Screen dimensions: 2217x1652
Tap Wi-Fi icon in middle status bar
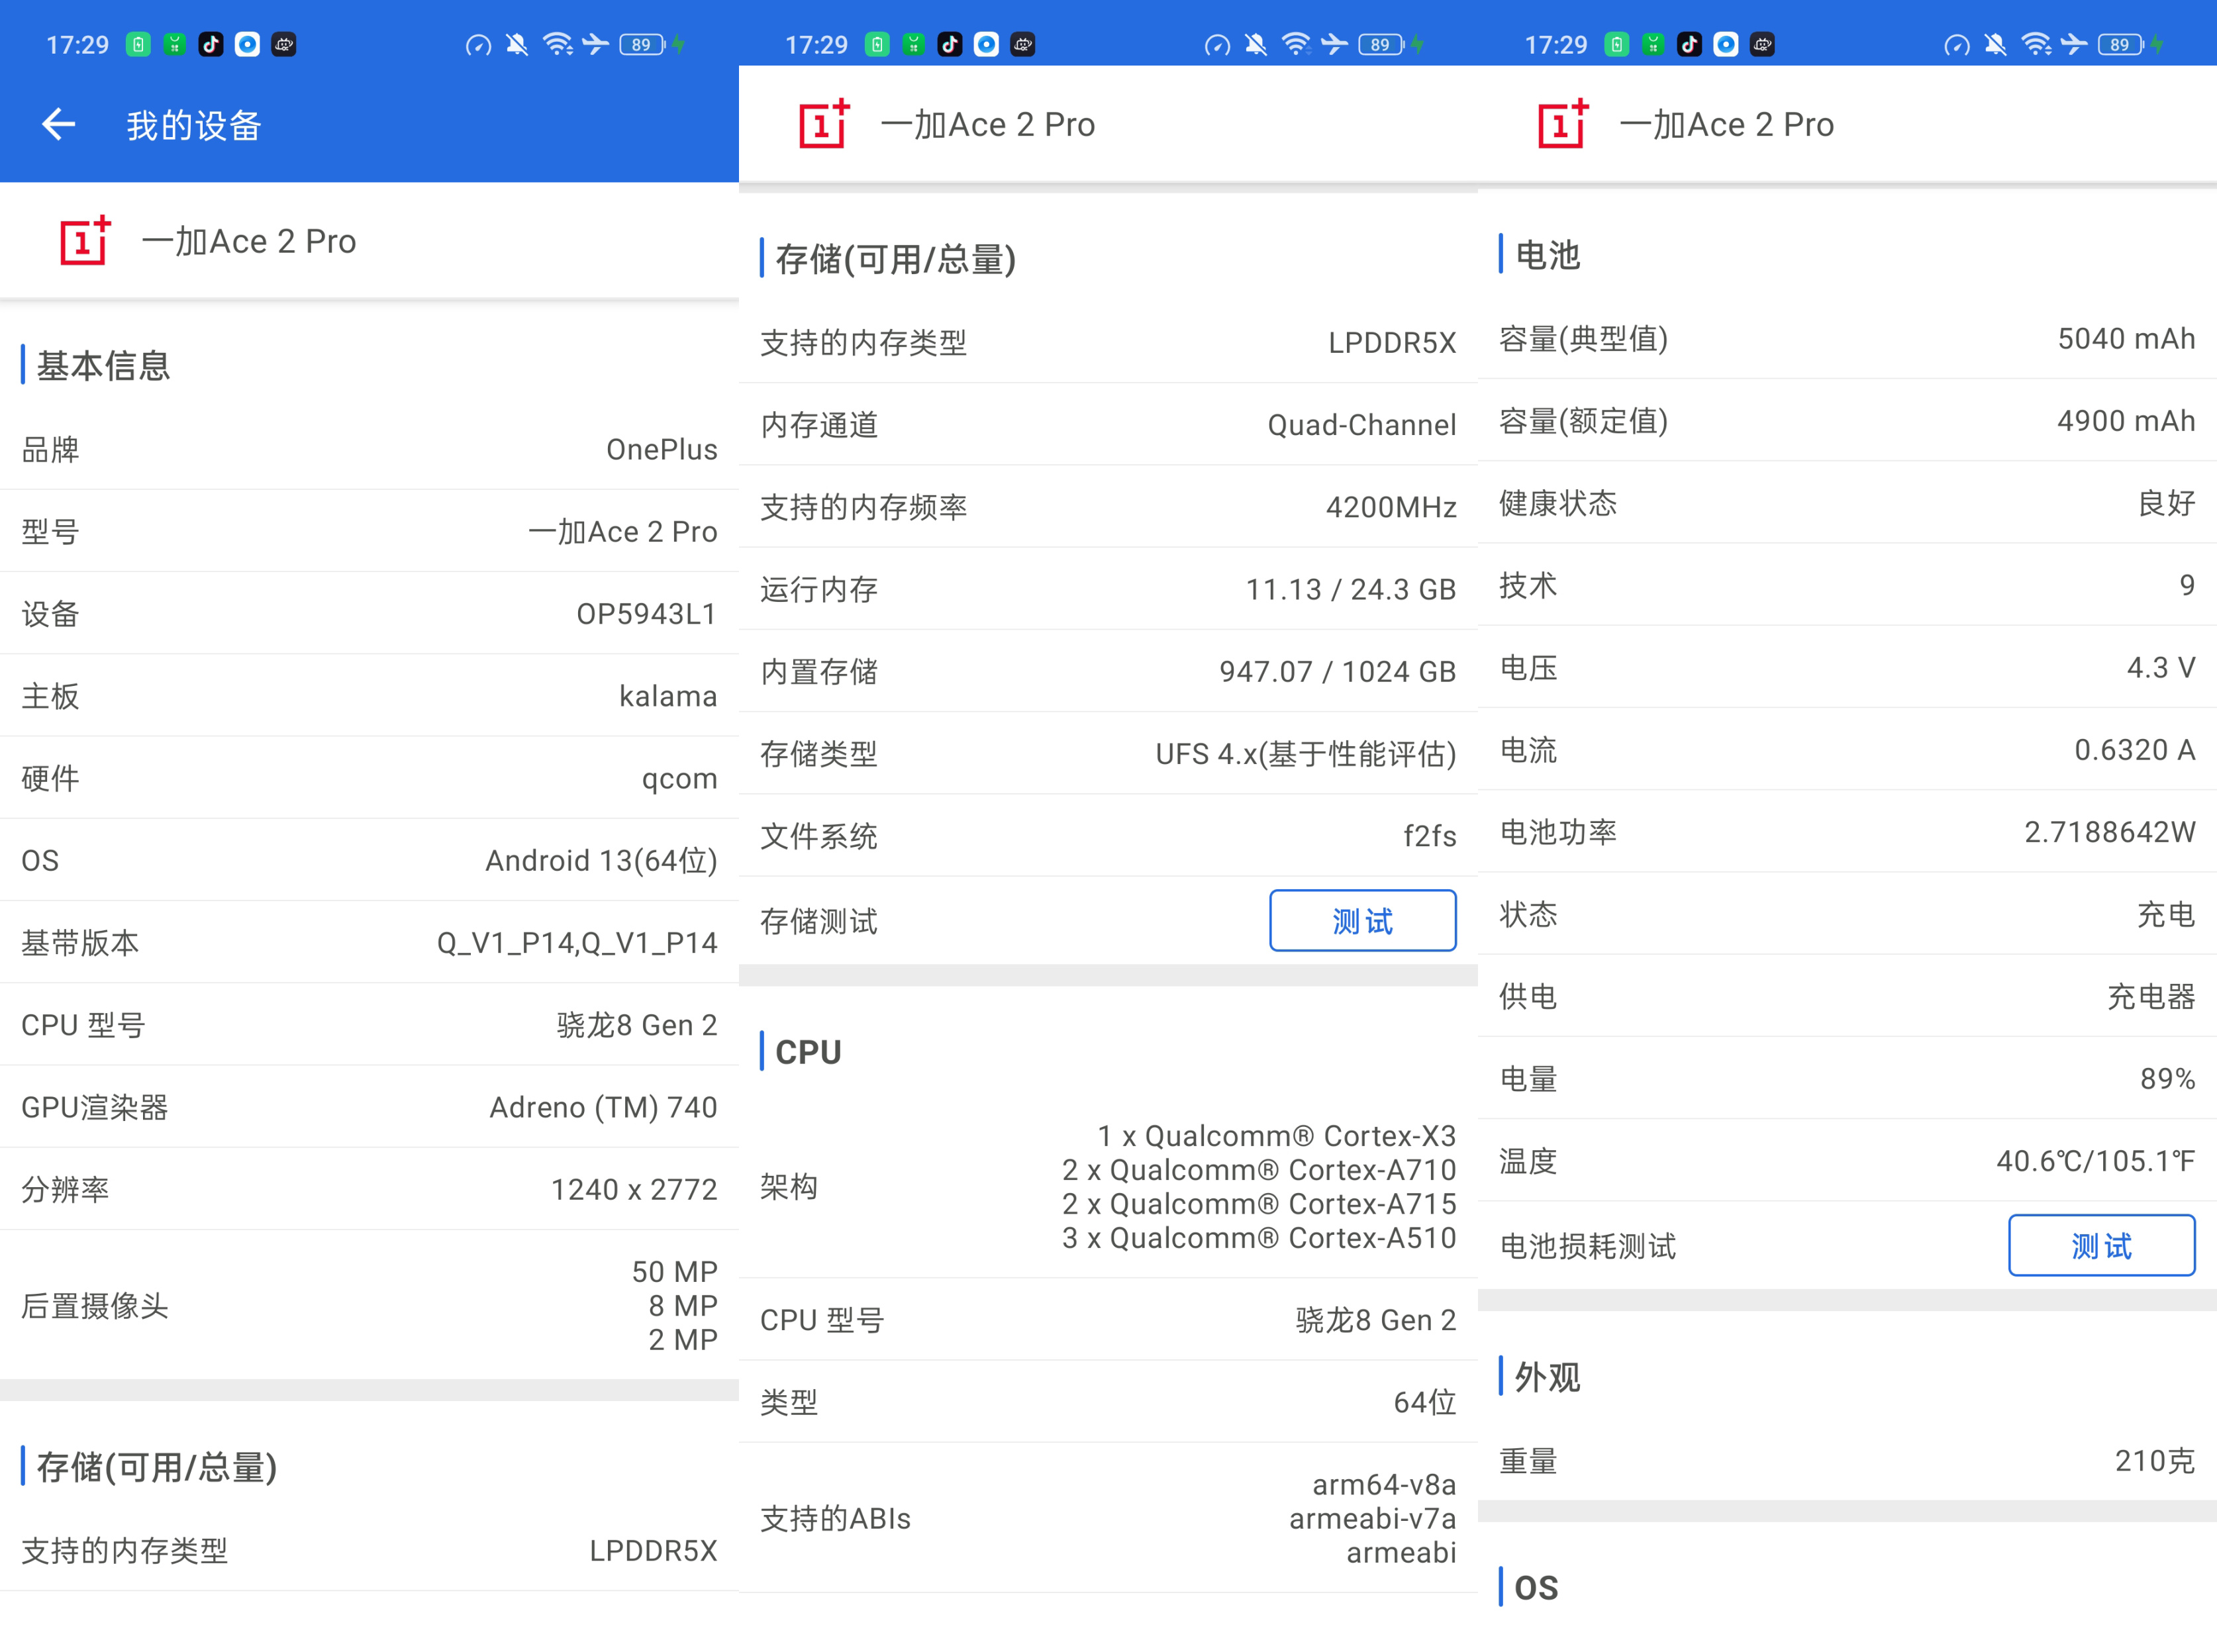[1295, 44]
